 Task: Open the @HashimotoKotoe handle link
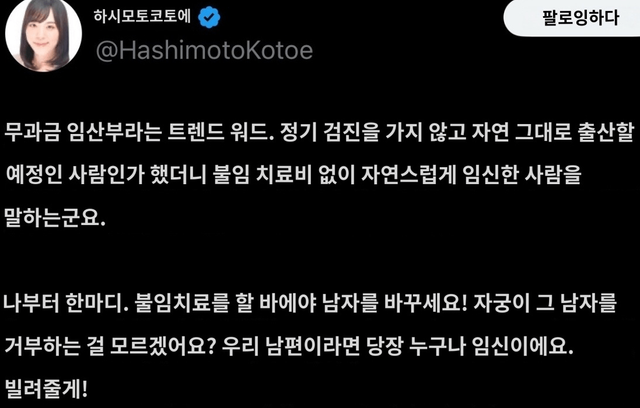coord(204,51)
